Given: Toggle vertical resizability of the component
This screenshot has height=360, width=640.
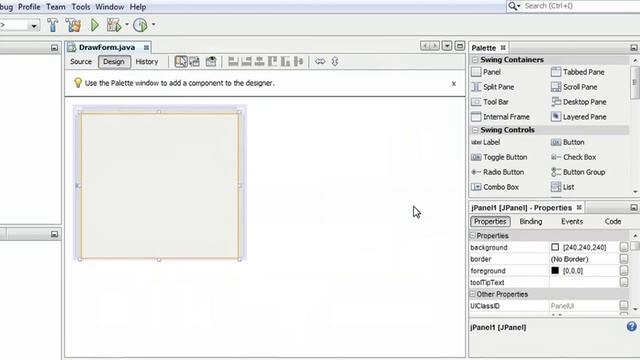Looking at the screenshot, I should pyautogui.click(x=335, y=62).
